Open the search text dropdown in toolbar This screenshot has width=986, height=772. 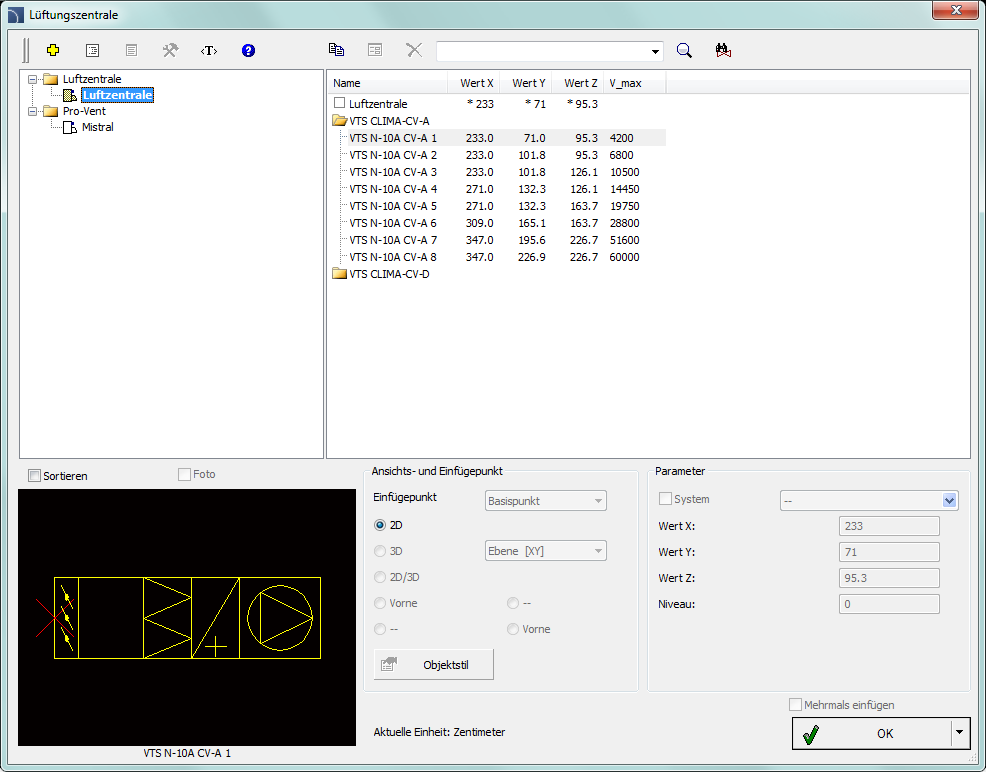[x=656, y=51]
